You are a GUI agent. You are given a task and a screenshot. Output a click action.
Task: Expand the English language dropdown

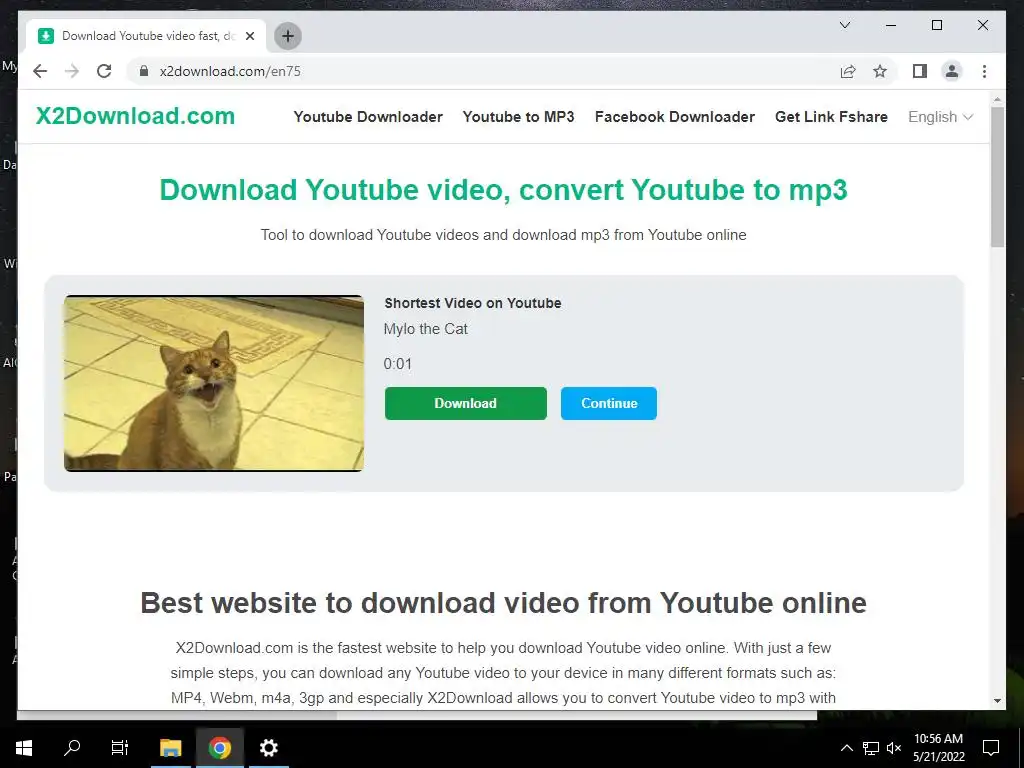pos(940,117)
